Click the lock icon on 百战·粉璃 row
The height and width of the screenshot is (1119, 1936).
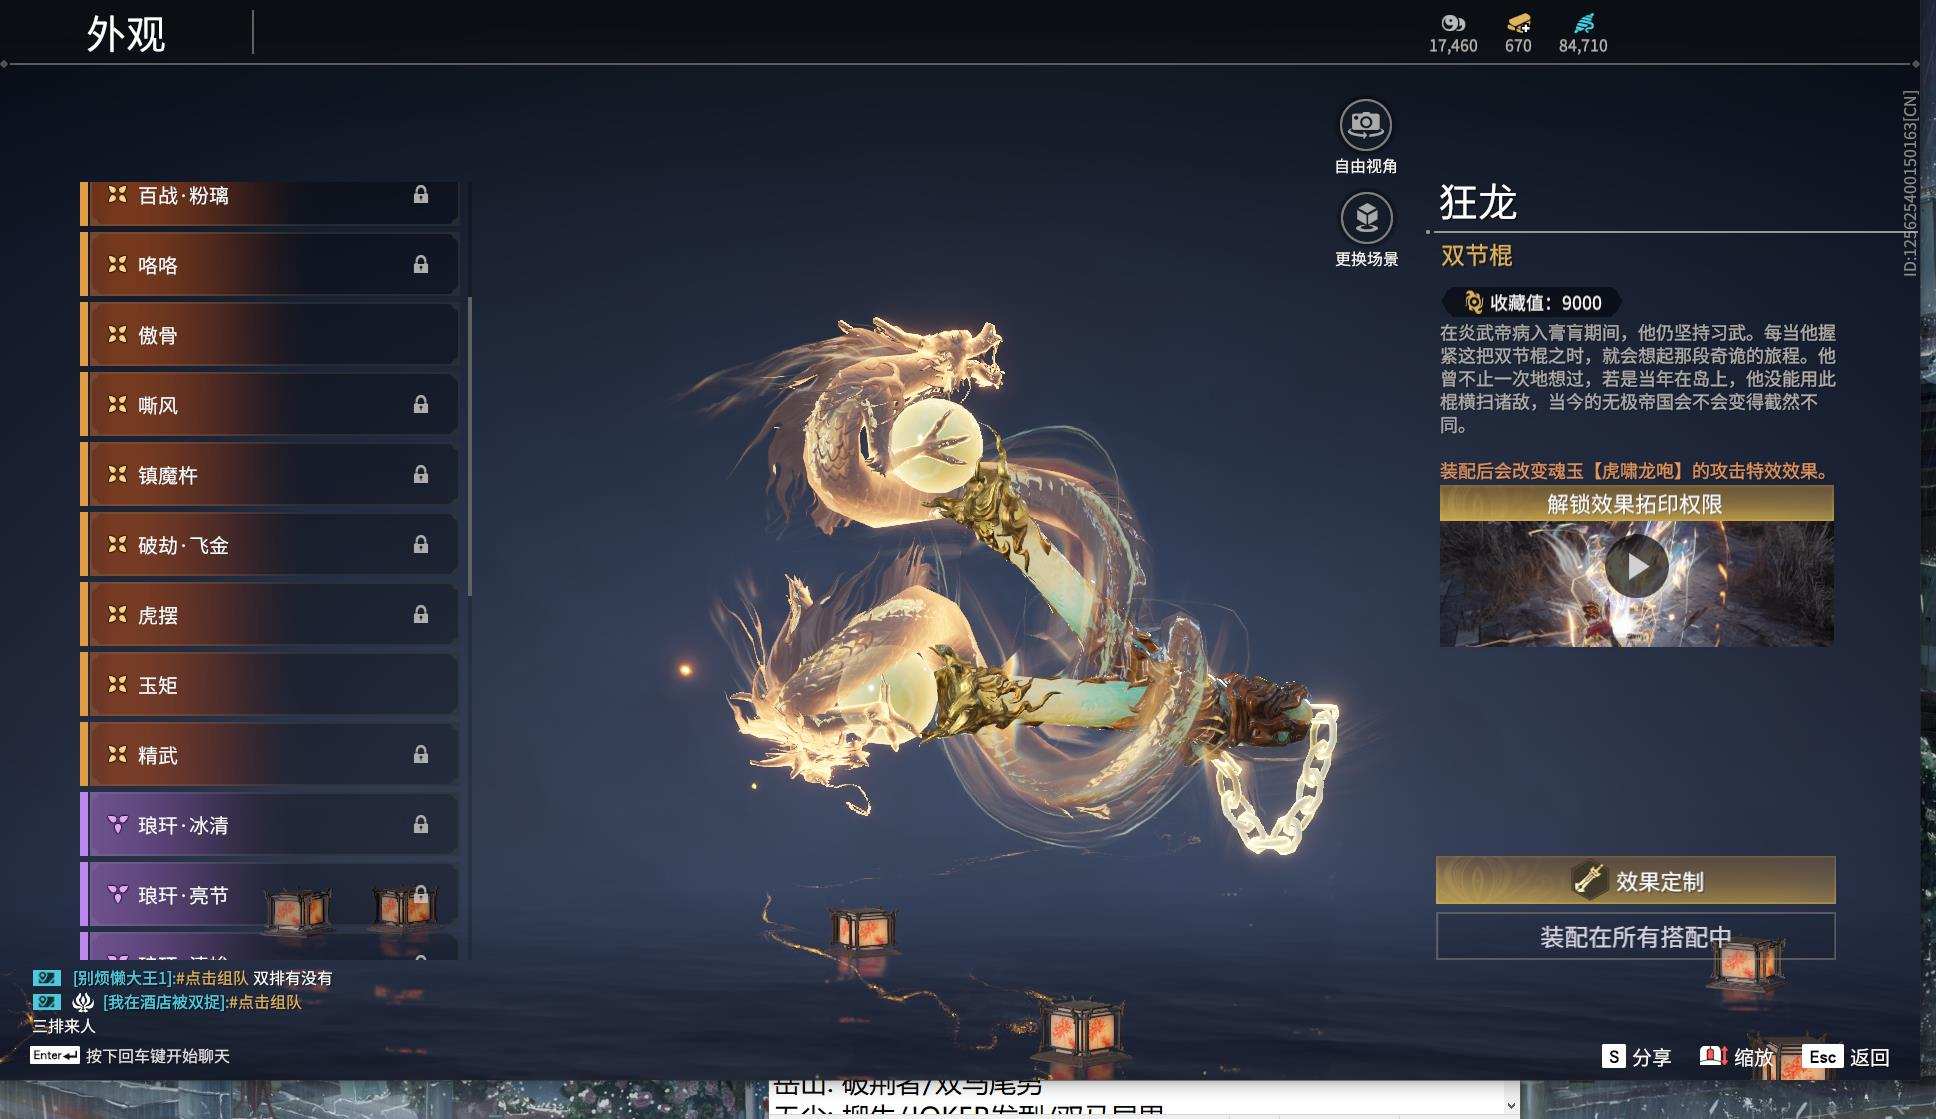point(421,195)
